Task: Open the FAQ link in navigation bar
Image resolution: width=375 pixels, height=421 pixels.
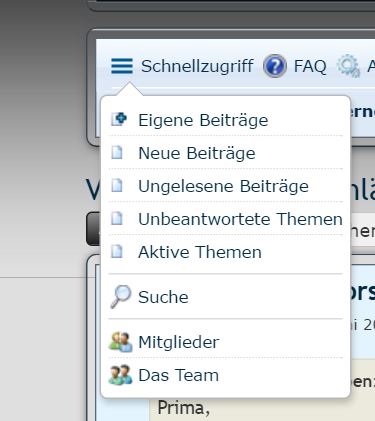Action: [x=310, y=66]
